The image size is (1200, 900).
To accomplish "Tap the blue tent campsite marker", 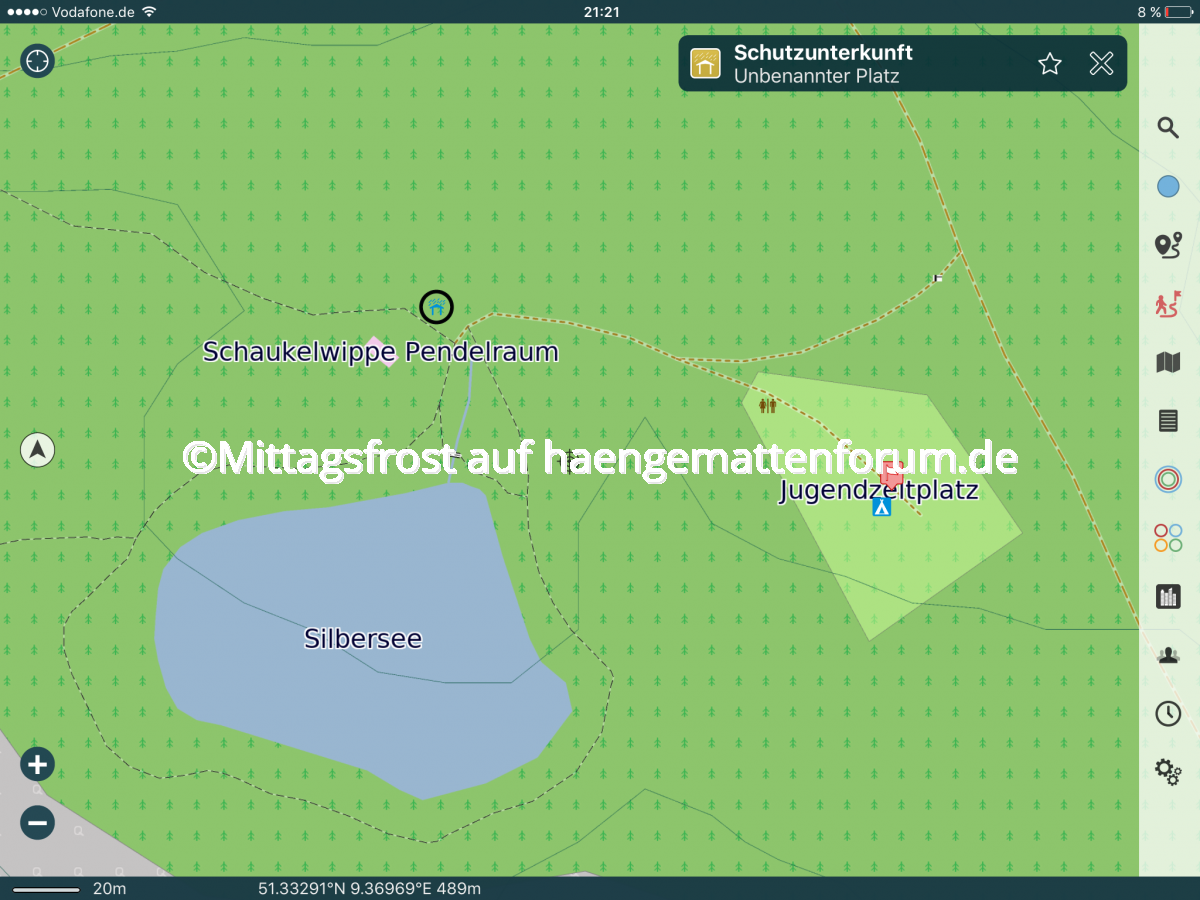I will (881, 507).
